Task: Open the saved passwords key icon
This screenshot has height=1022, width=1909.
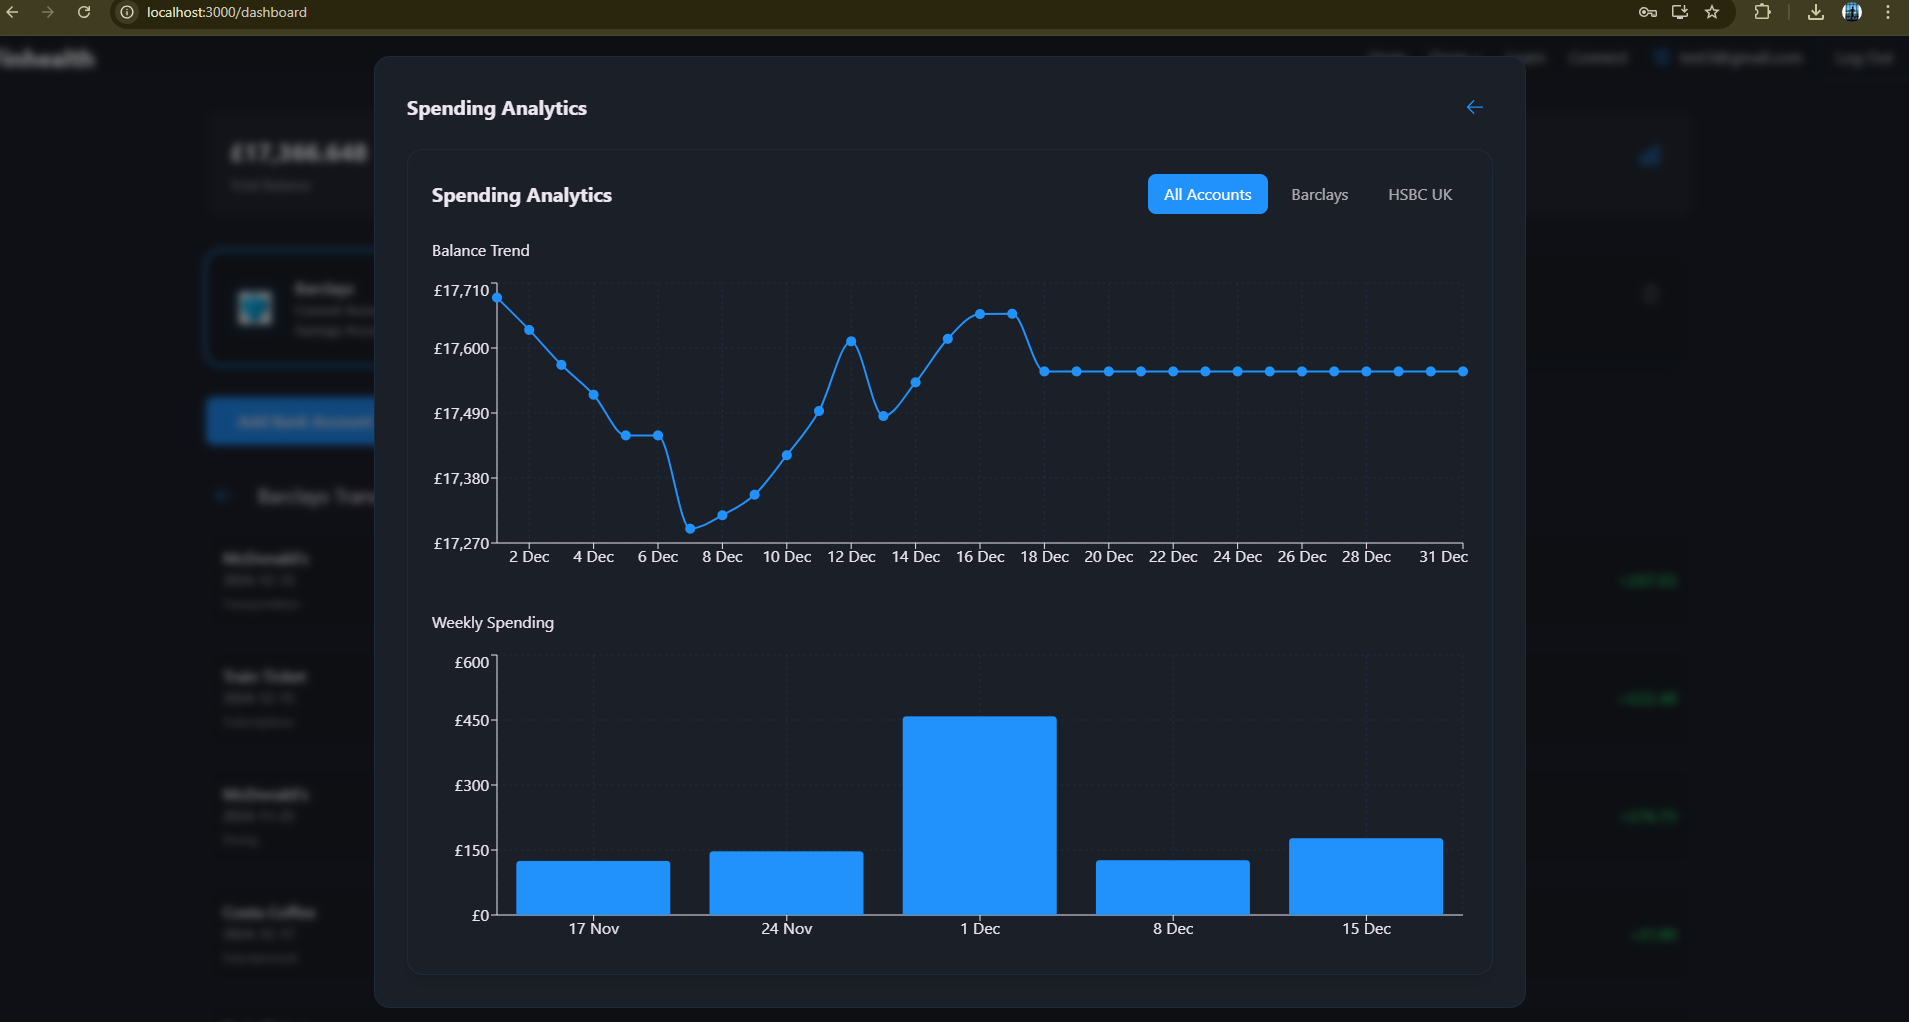Action: [1648, 12]
